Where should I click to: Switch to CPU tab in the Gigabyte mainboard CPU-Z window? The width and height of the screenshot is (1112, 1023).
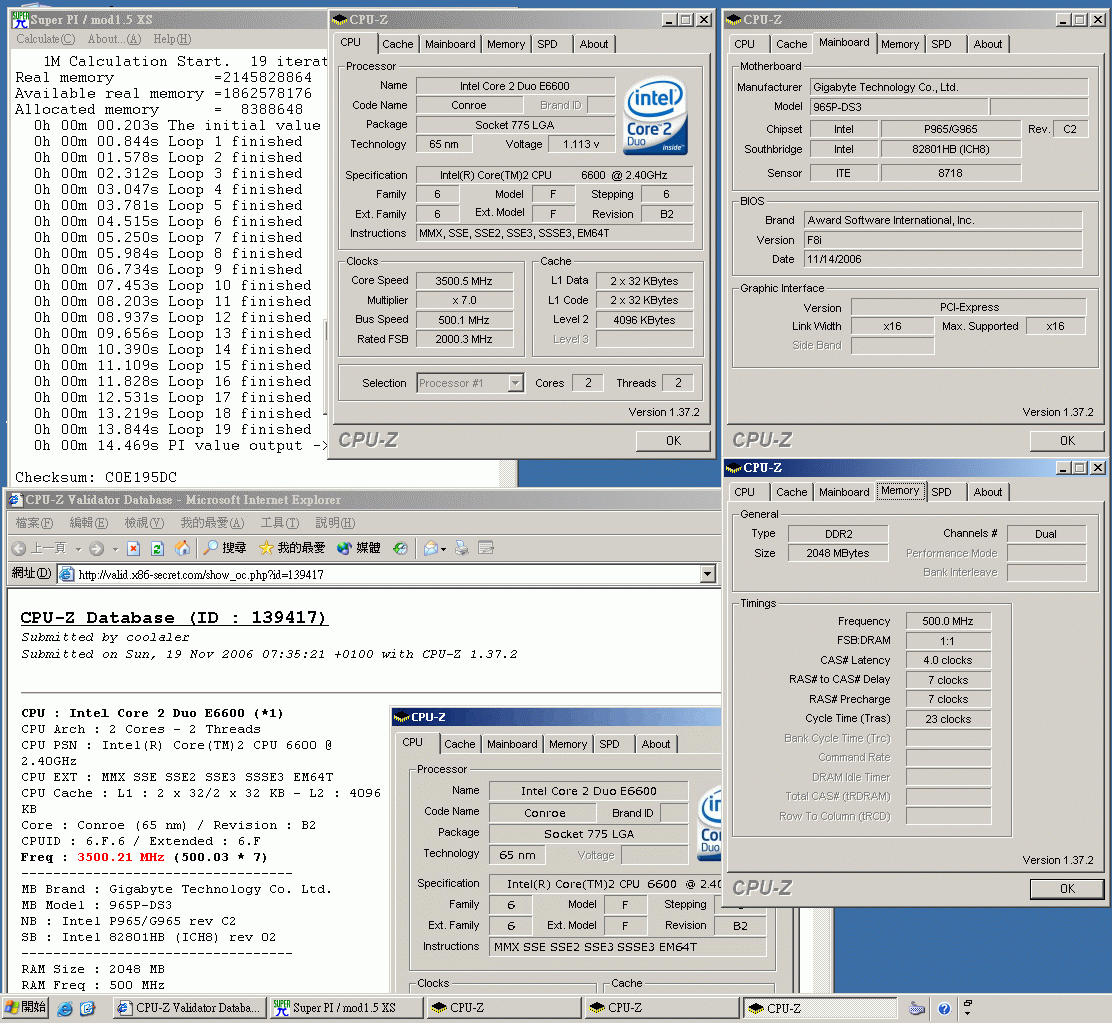(x=745, y=44)
